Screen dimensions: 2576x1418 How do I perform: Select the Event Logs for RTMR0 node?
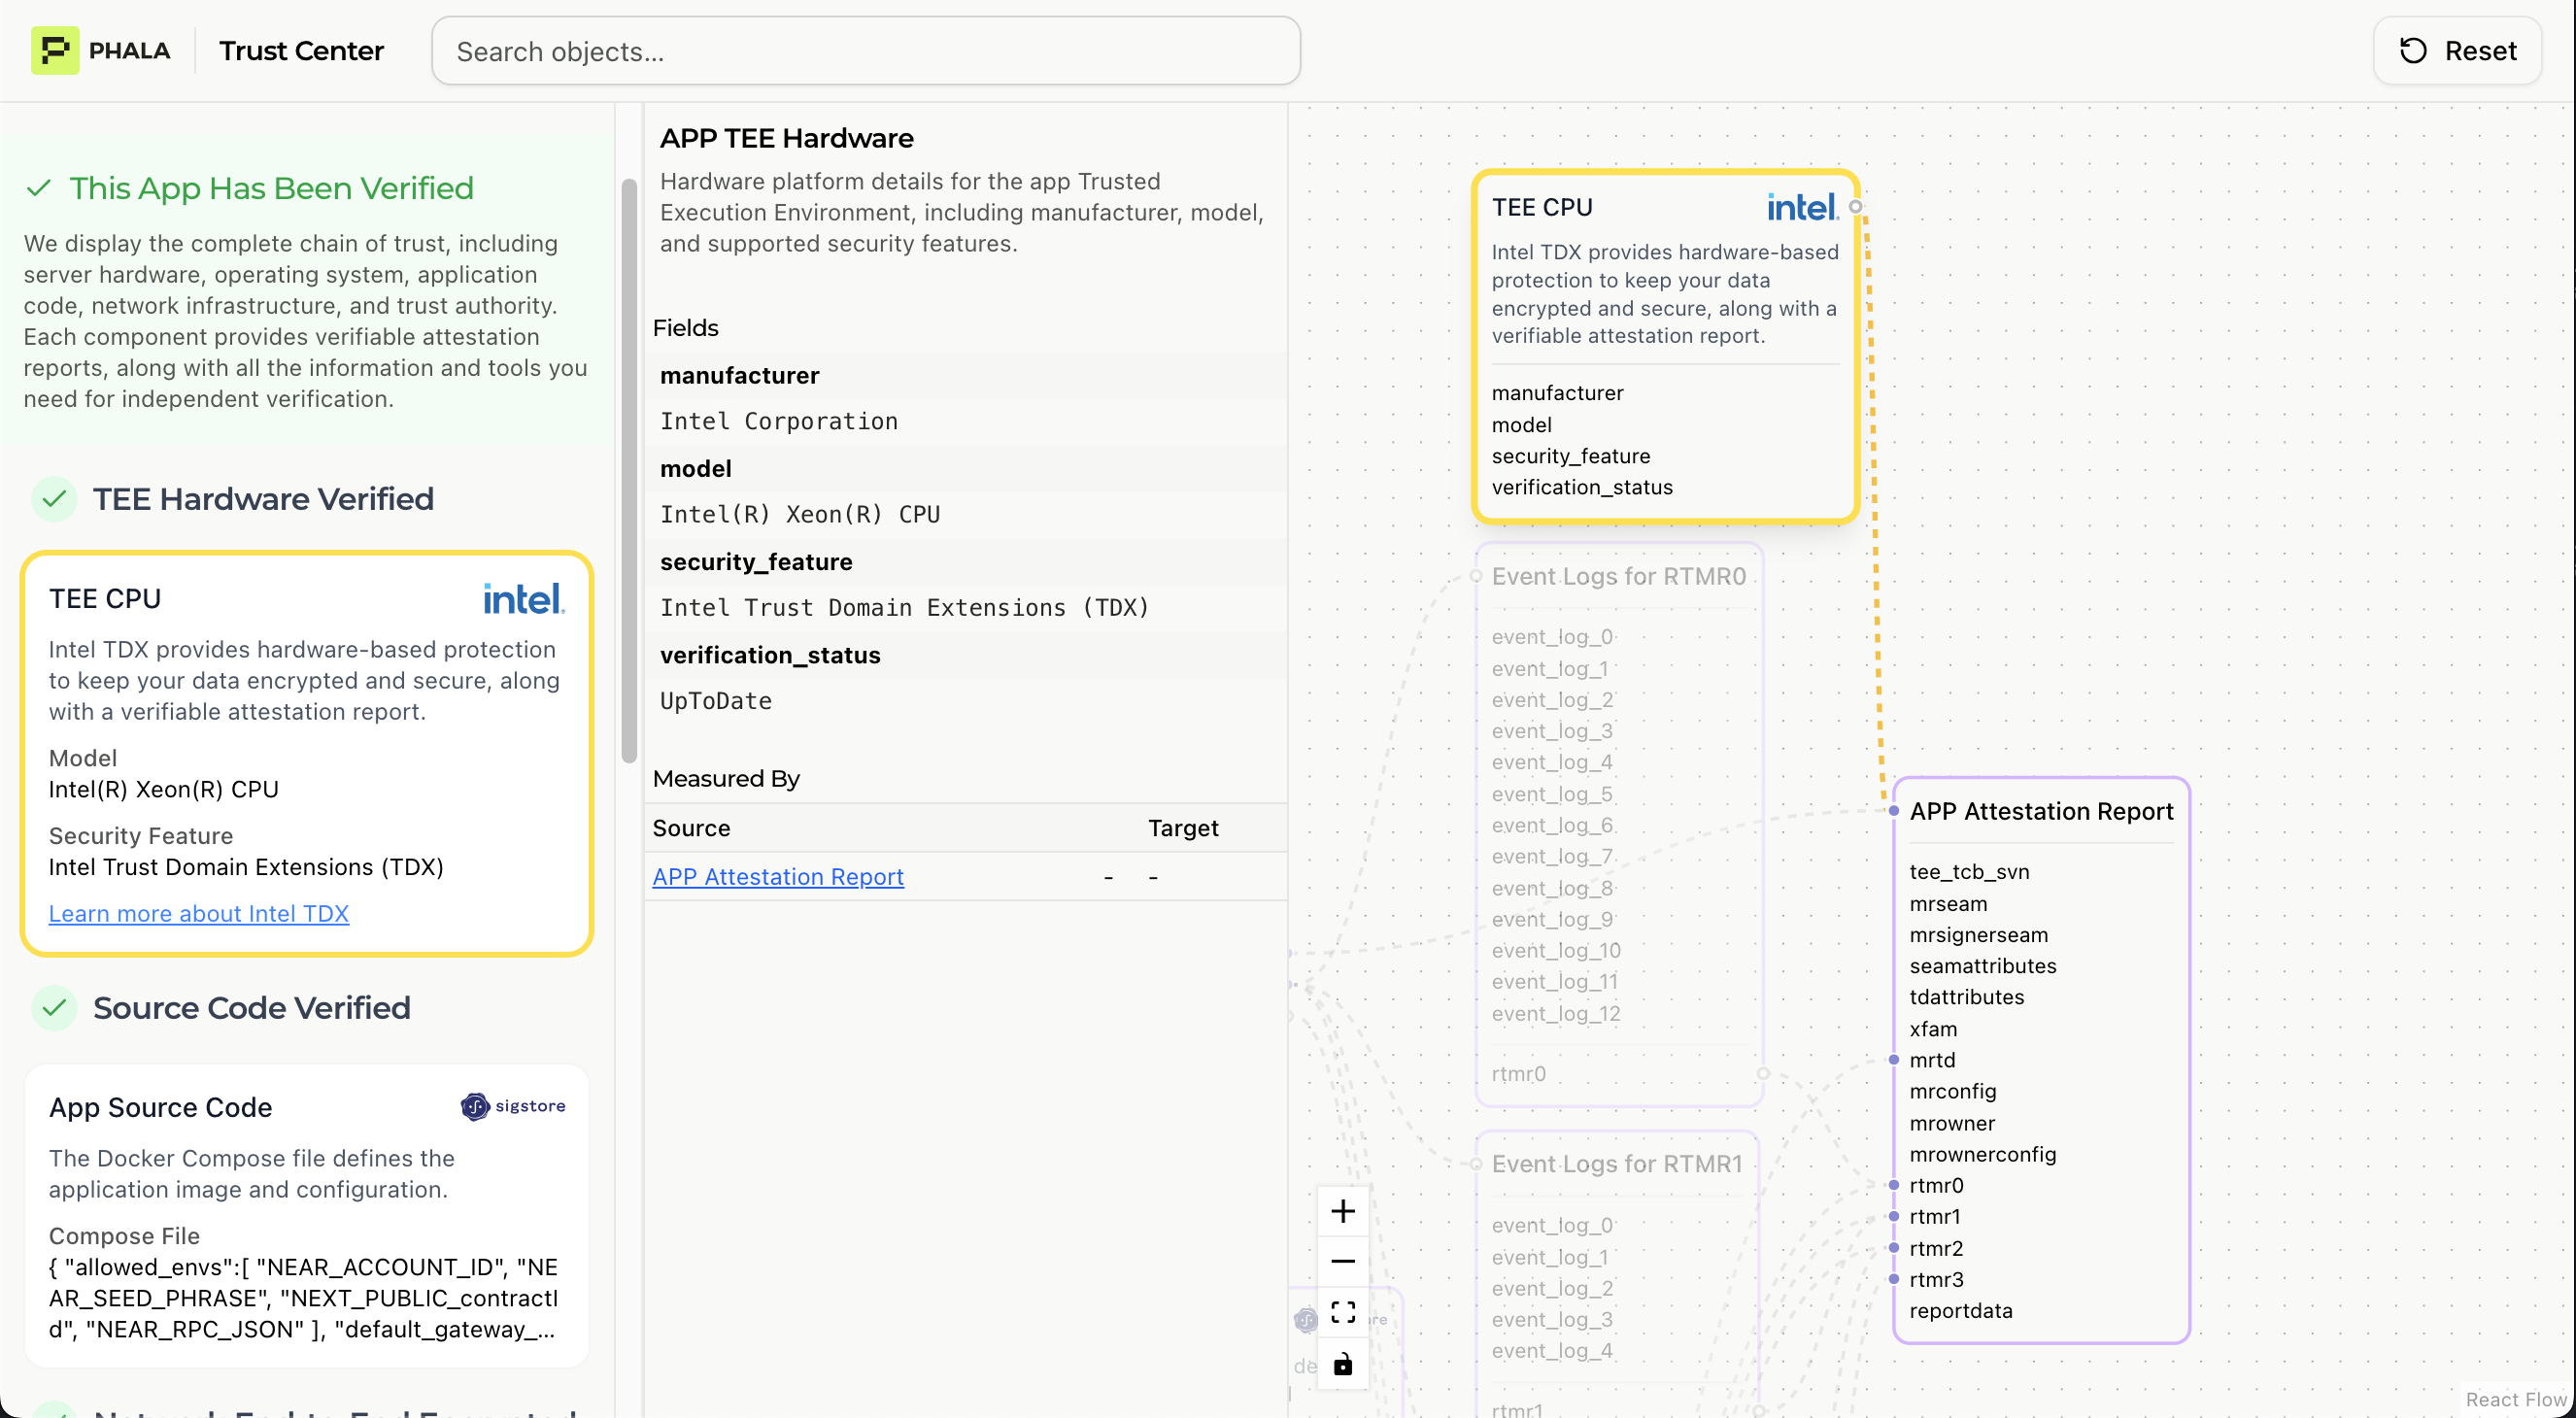coord(1618,576)
